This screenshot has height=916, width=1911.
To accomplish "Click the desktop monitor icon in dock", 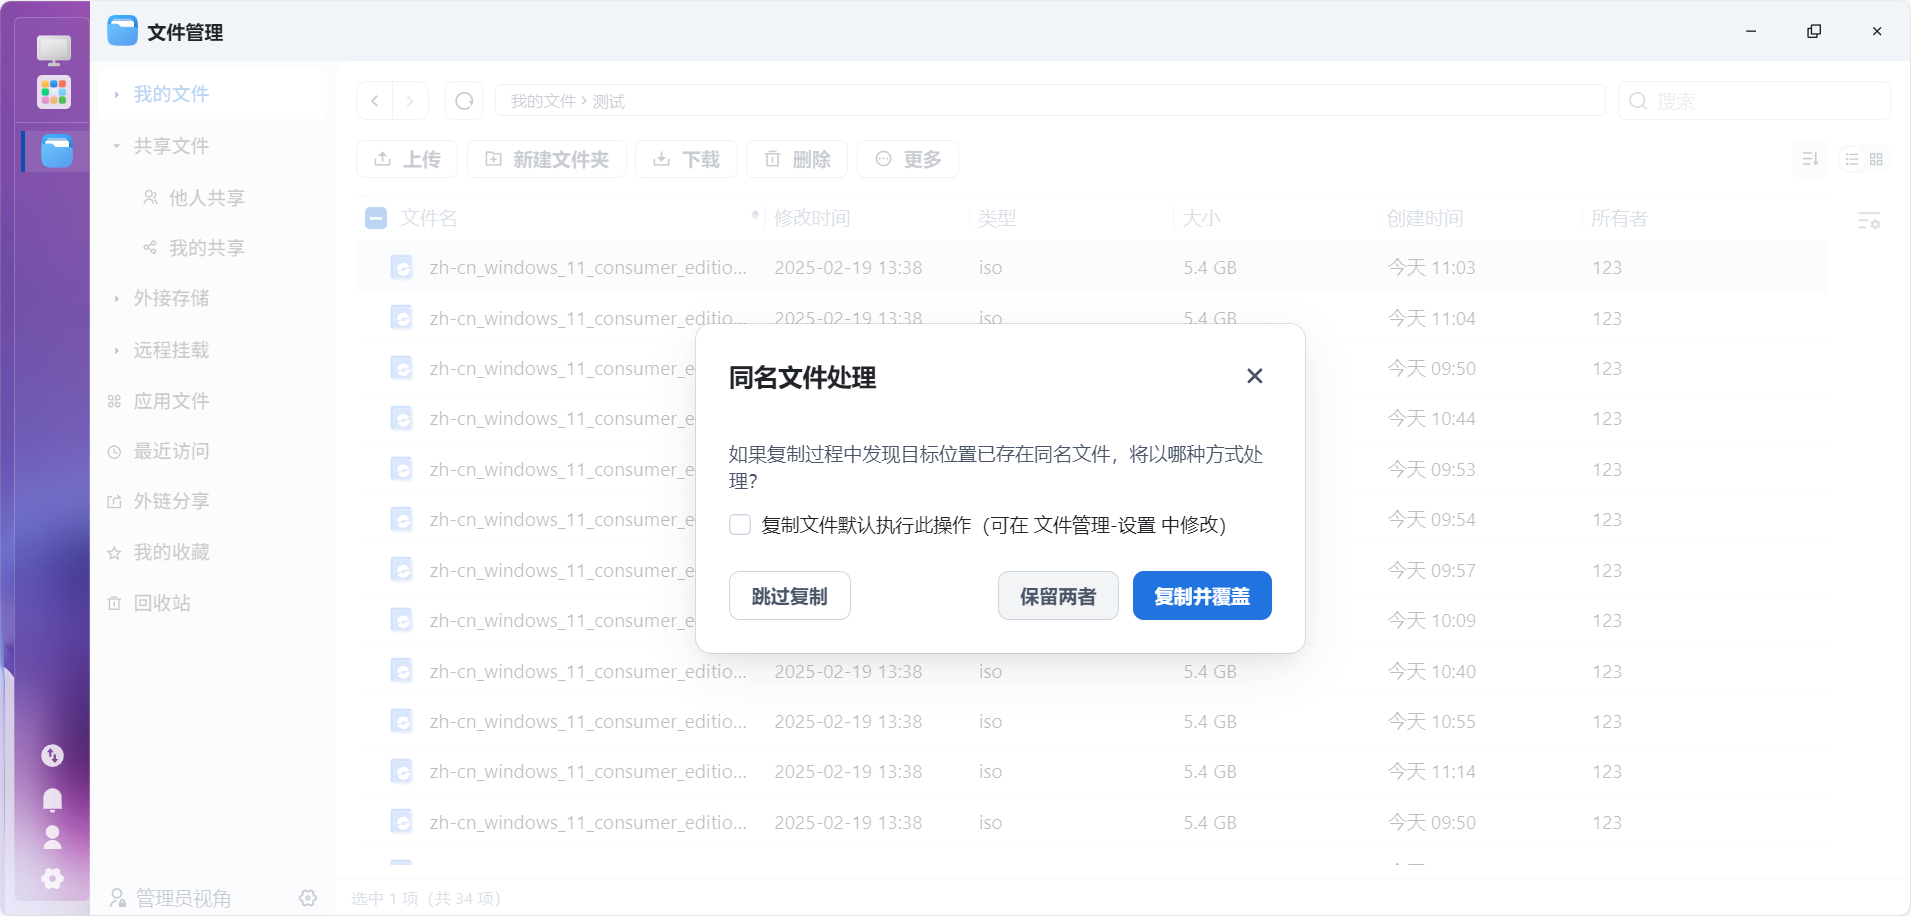I will pyautogui.click(x=53, y=49).
